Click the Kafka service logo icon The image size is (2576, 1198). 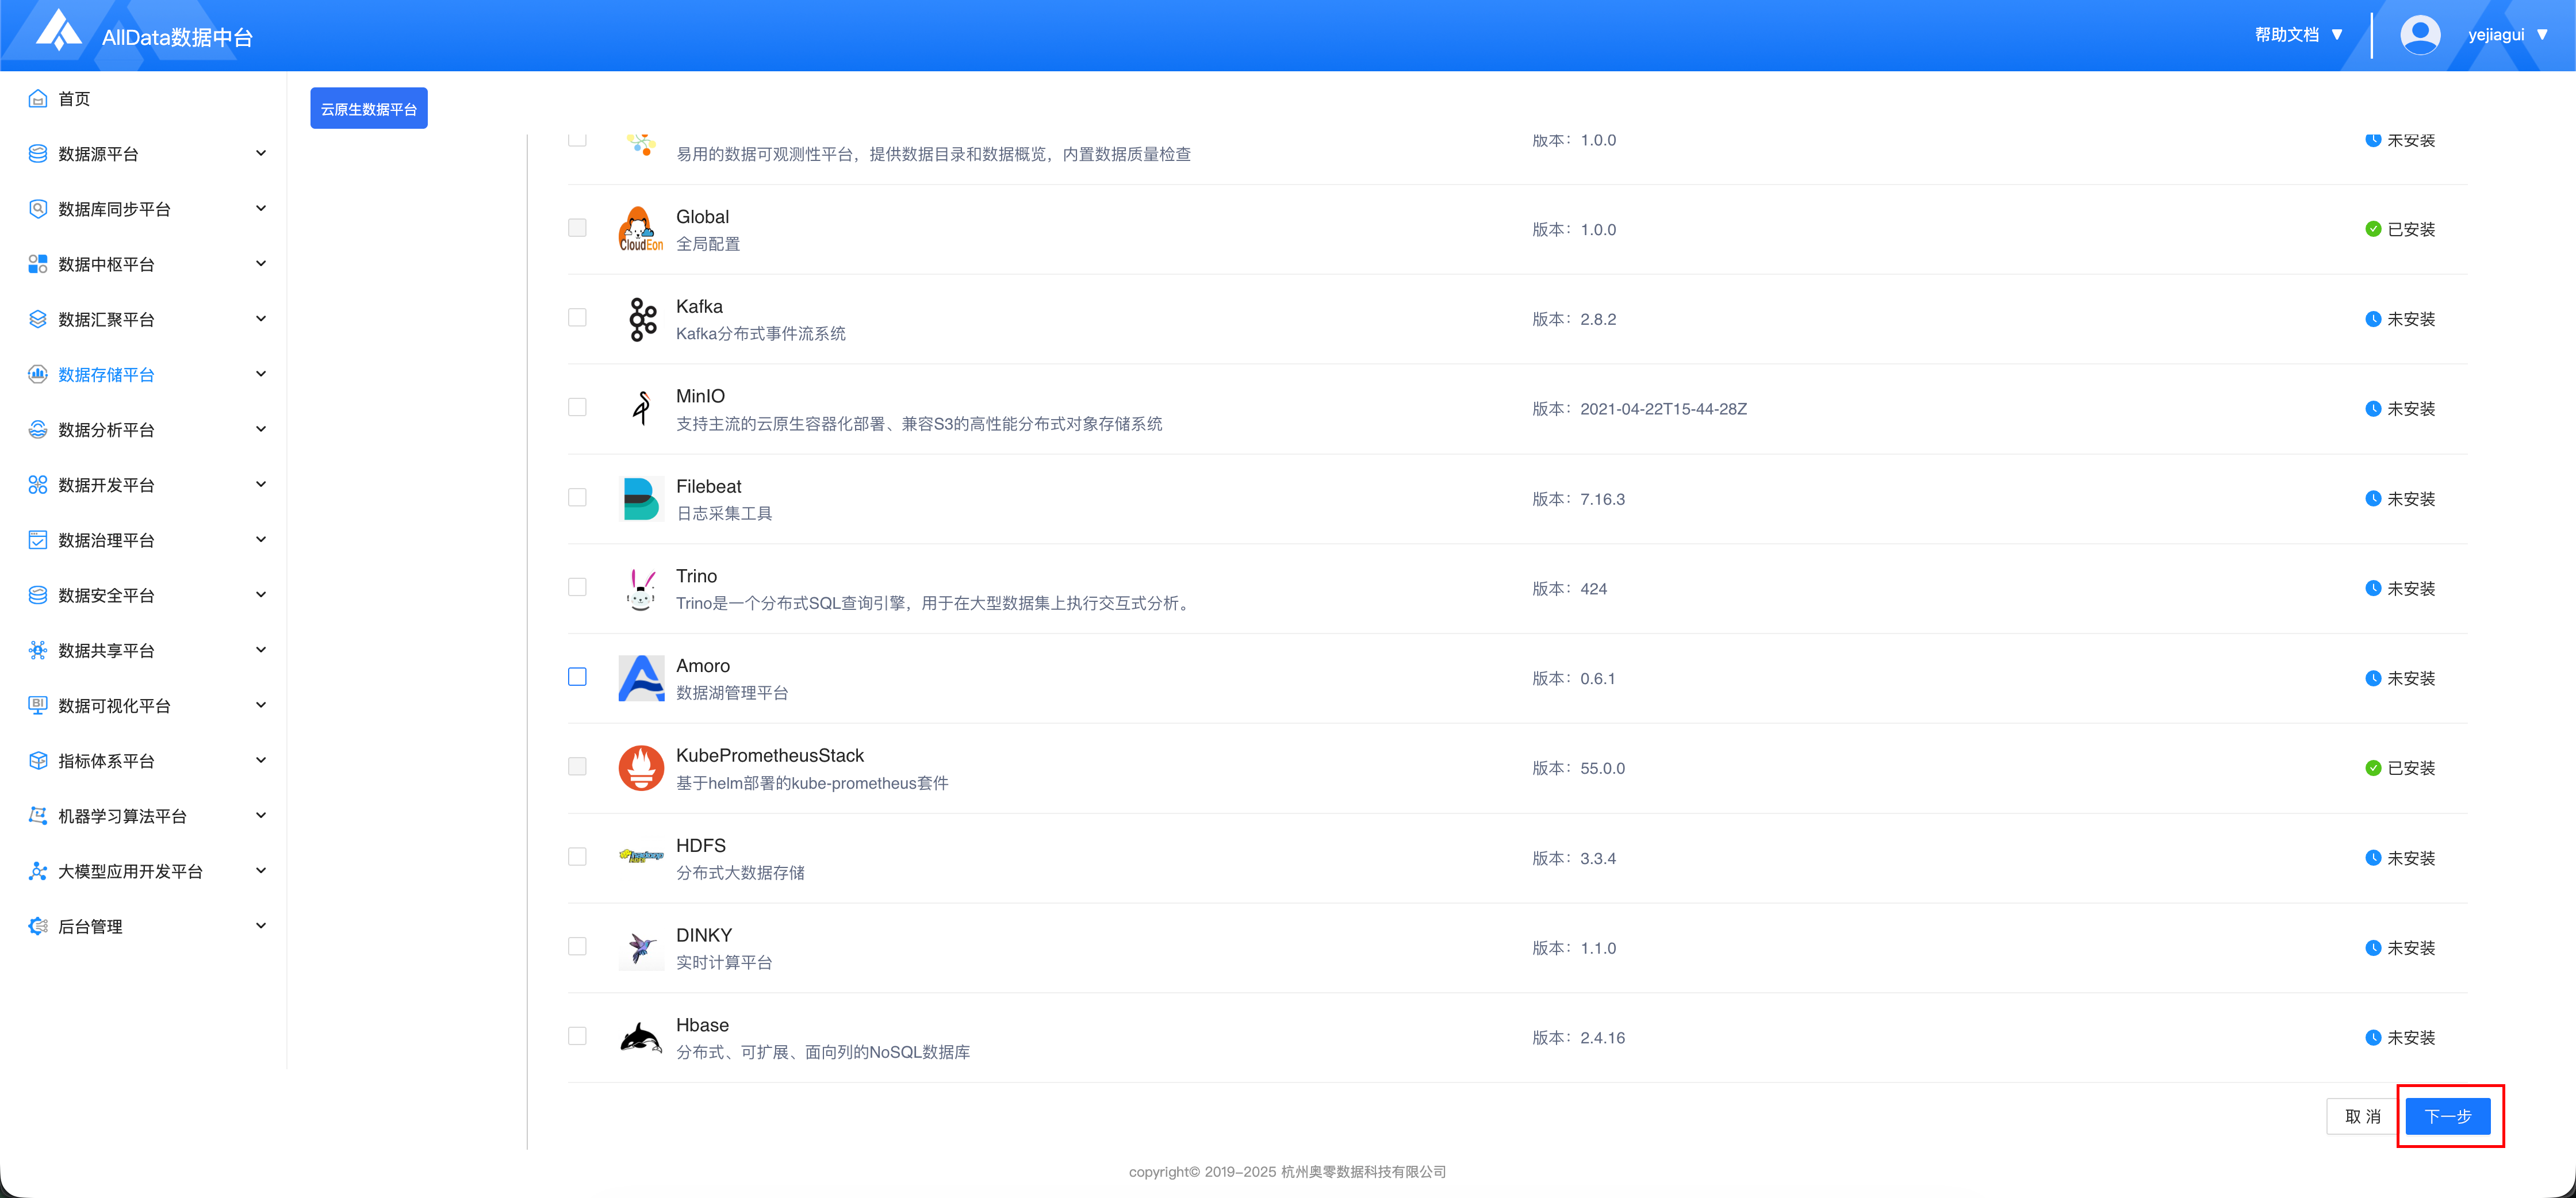(641, 319)
